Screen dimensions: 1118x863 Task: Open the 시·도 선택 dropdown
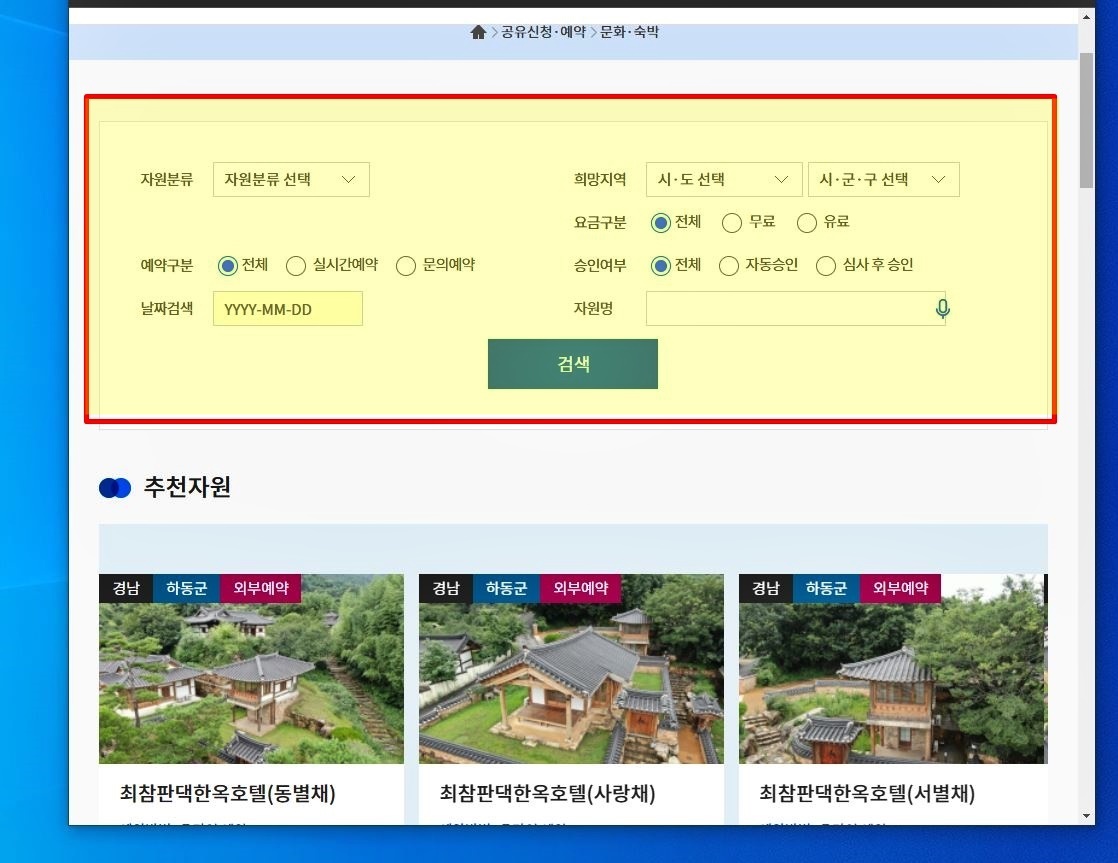click(724, 179)
